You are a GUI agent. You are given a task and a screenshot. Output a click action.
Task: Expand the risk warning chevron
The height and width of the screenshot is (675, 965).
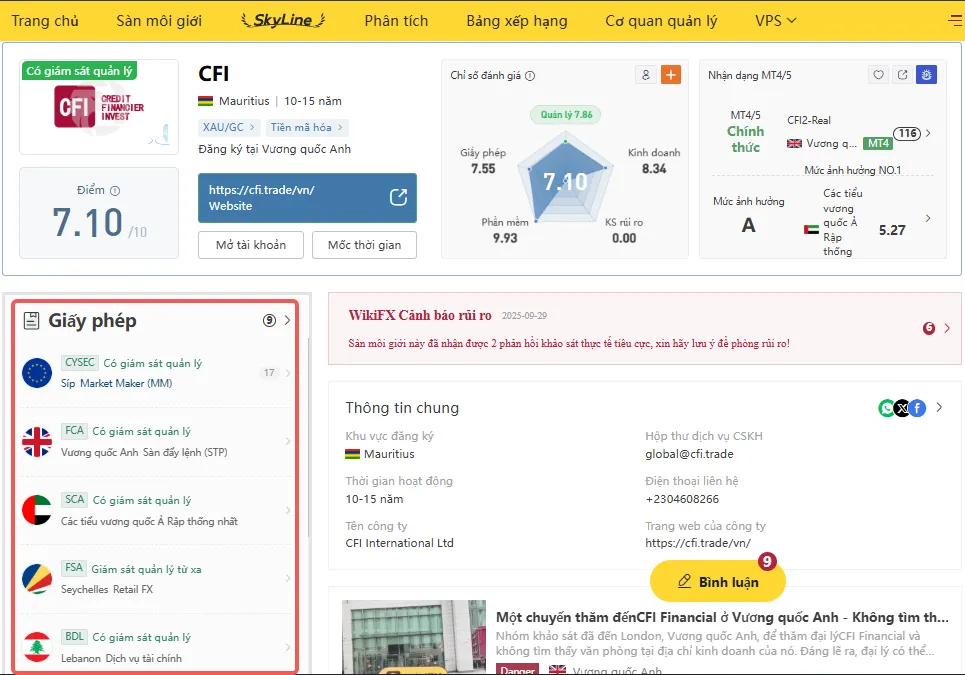(x=947, y=328)
